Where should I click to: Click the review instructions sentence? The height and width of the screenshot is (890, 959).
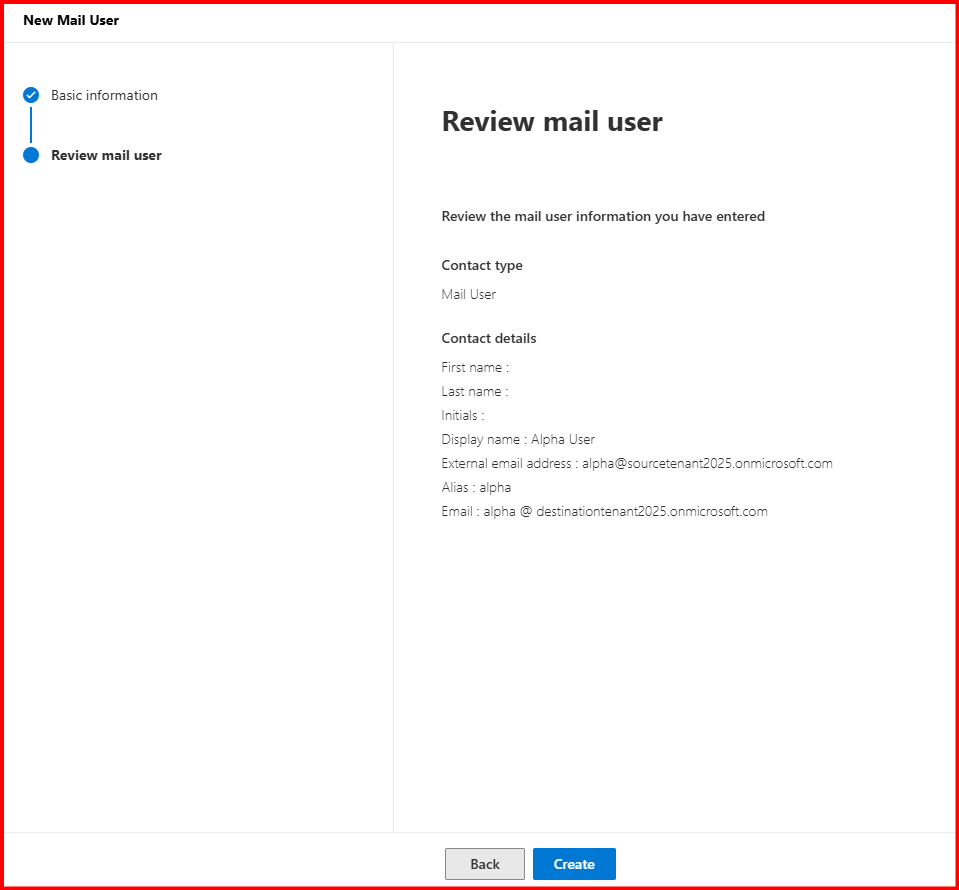tap(603, 216)
